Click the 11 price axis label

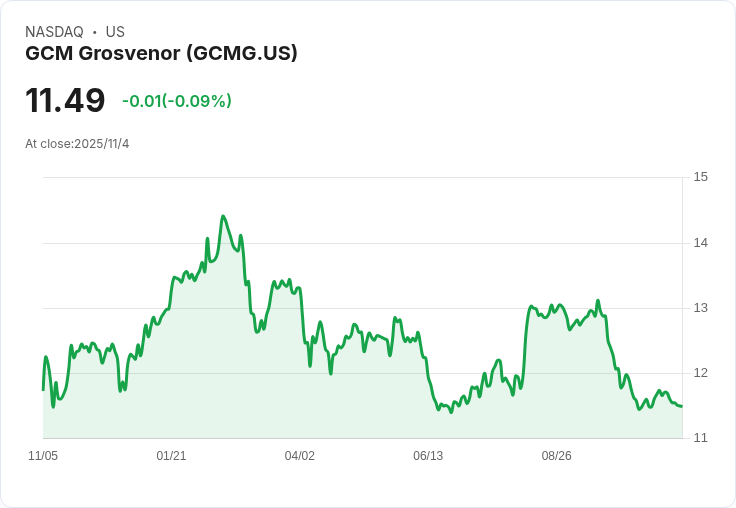pyautogui.click(x=700, y=438)
